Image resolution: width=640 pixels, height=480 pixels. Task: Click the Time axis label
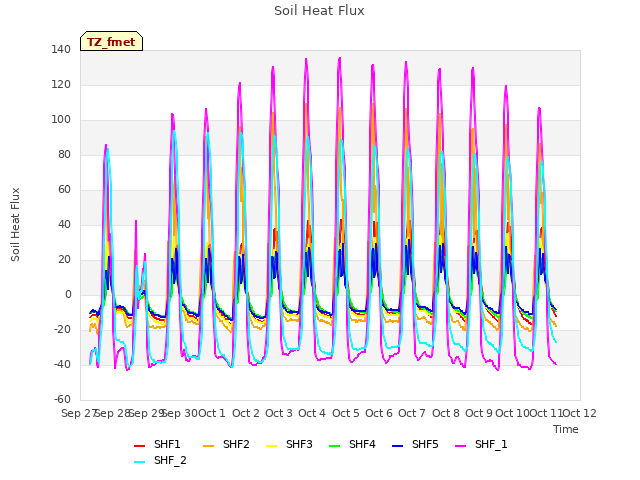(566, 429)
